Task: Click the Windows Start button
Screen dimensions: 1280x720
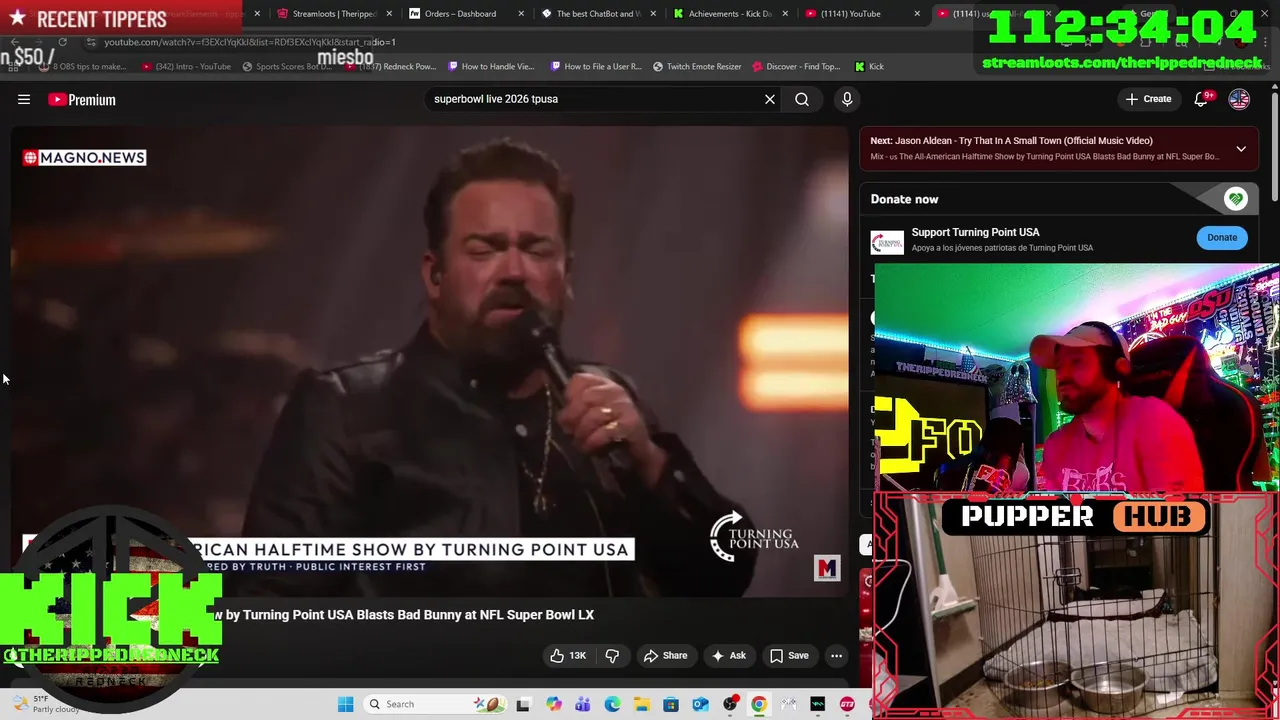Action: (x=346, y=704)
